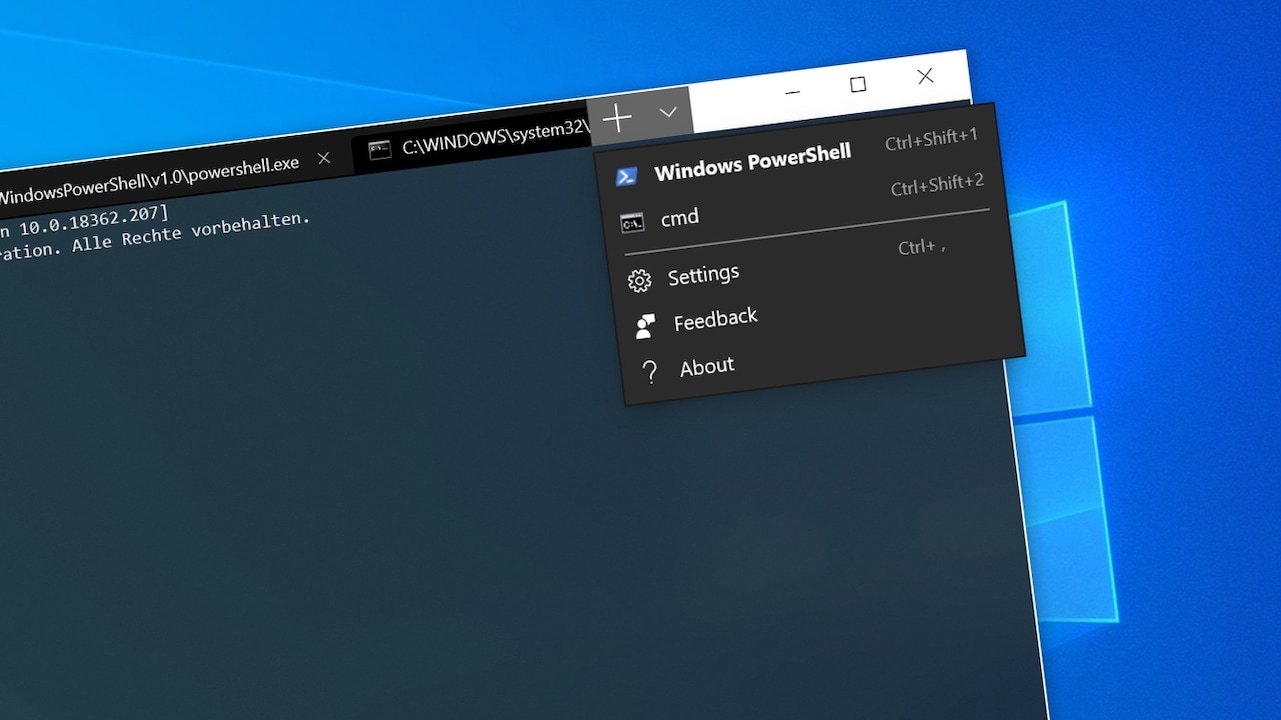The width and height of the screenshot is (1281, 720).
Task: Open Settings via the gear icon
Action: [x=639, y=280]
